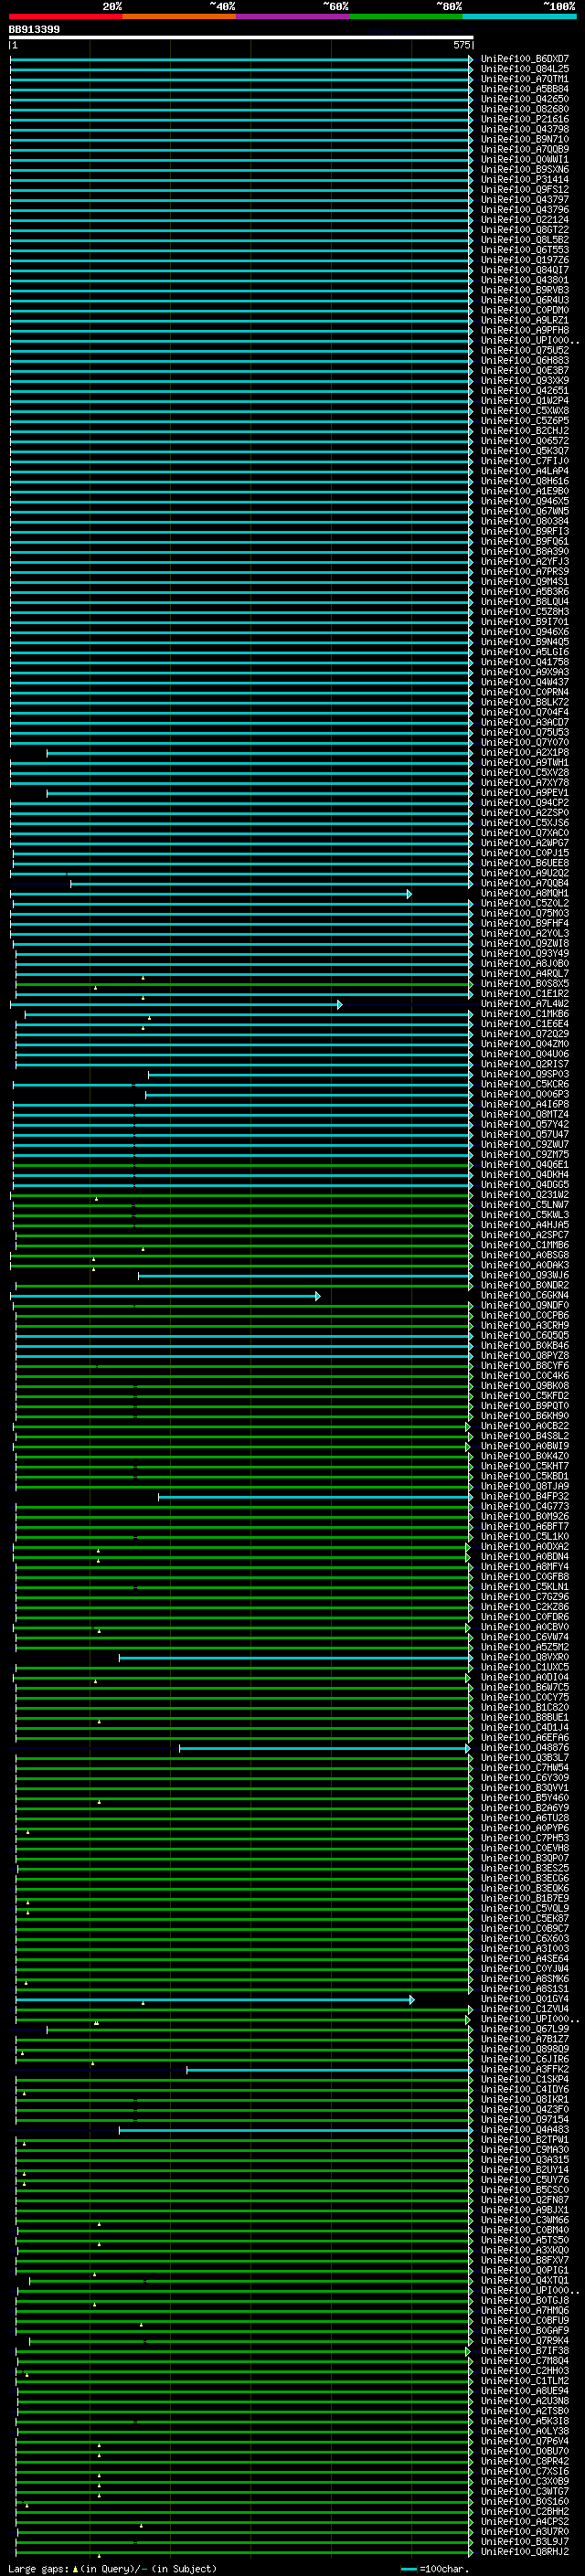Select the UniRef100_C5XWX8 label
This screenshot has height=2576, width=585.
[525, 411]
